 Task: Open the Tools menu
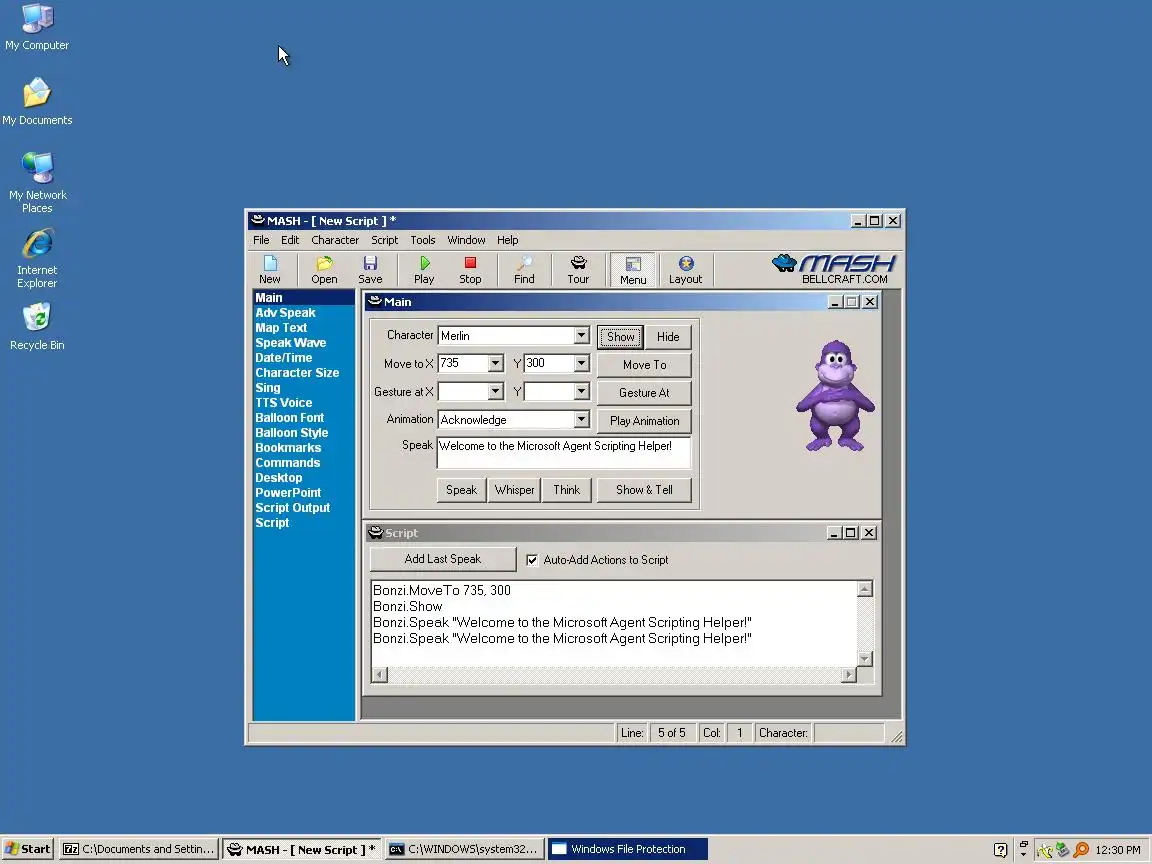tap(422, 240)
